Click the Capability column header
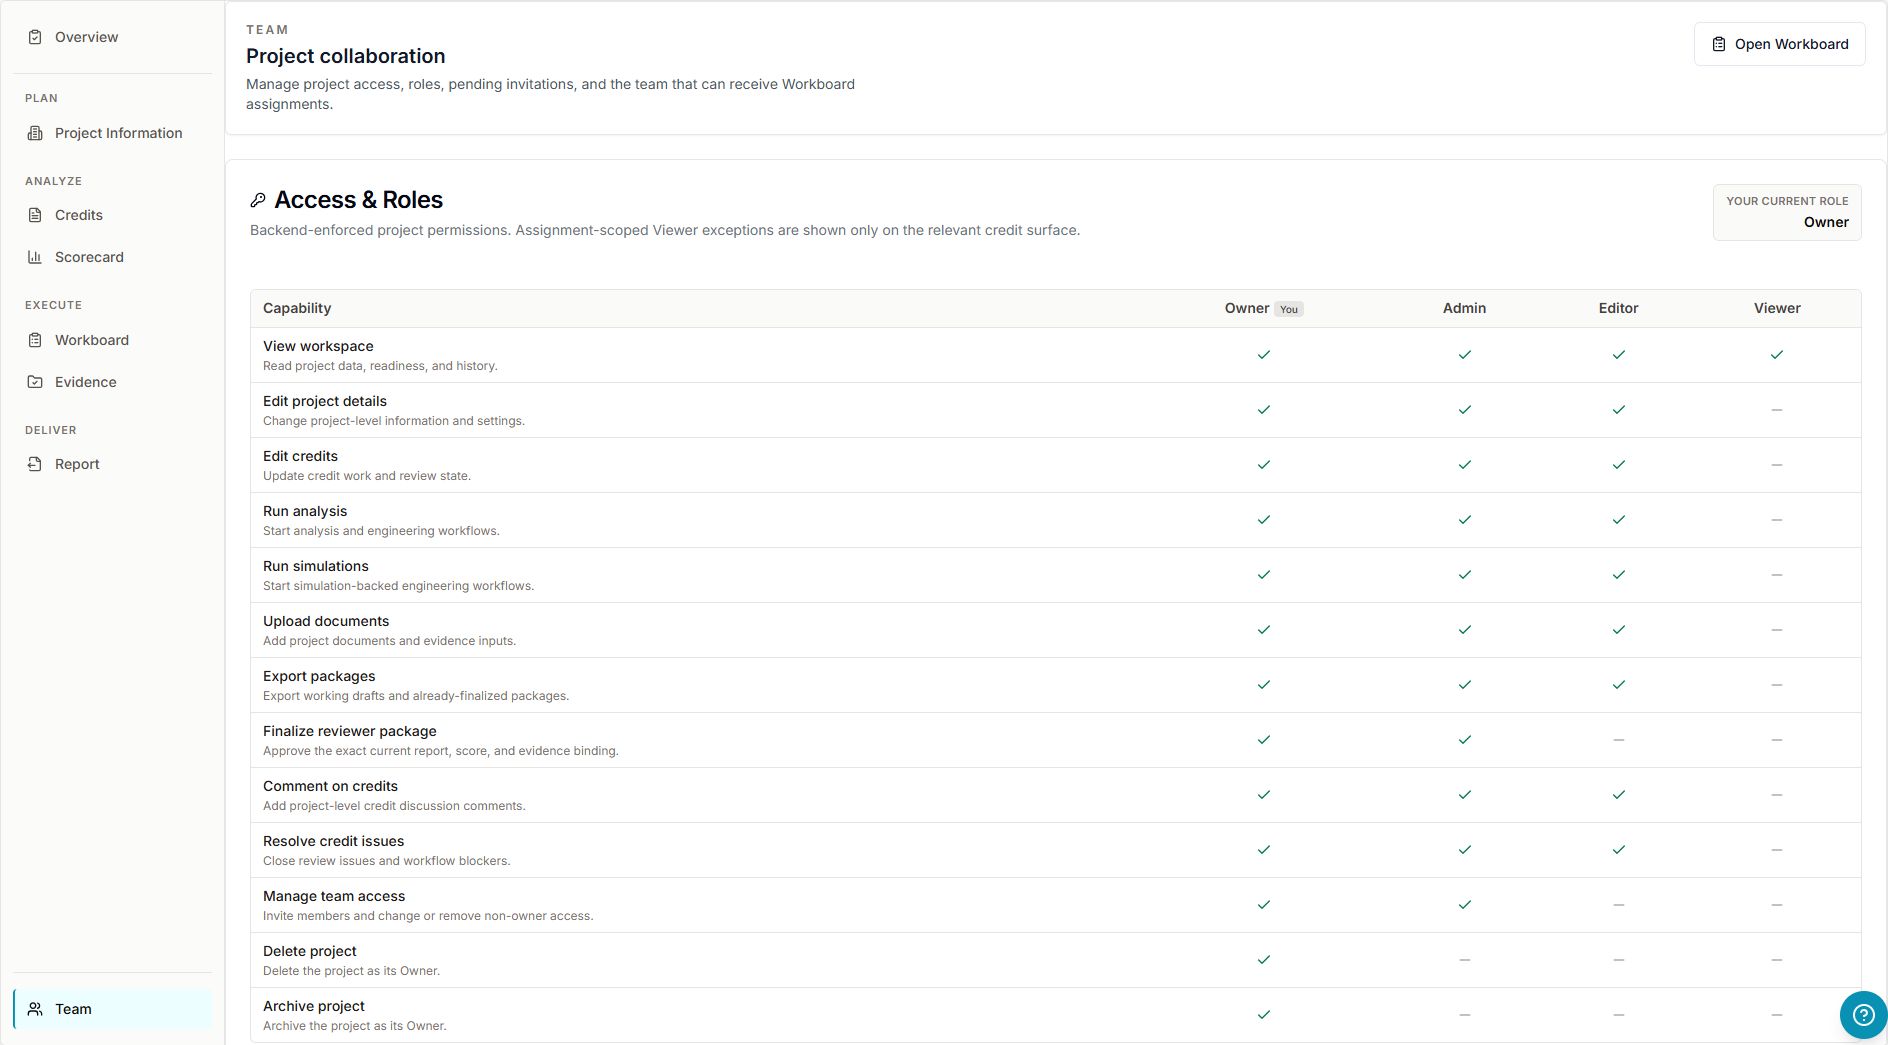The image size is (1888, 1045). click(x=297, y=308)
